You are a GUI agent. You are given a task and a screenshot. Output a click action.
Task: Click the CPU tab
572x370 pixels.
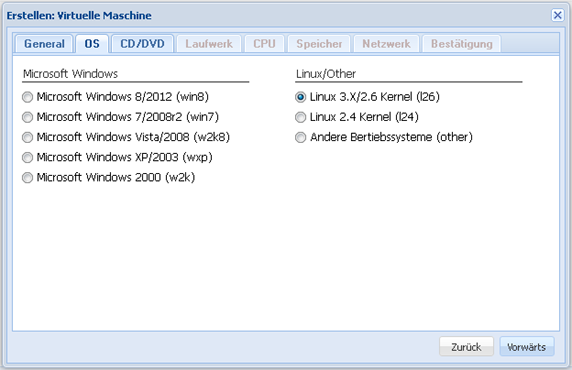[x=264, y=44]
